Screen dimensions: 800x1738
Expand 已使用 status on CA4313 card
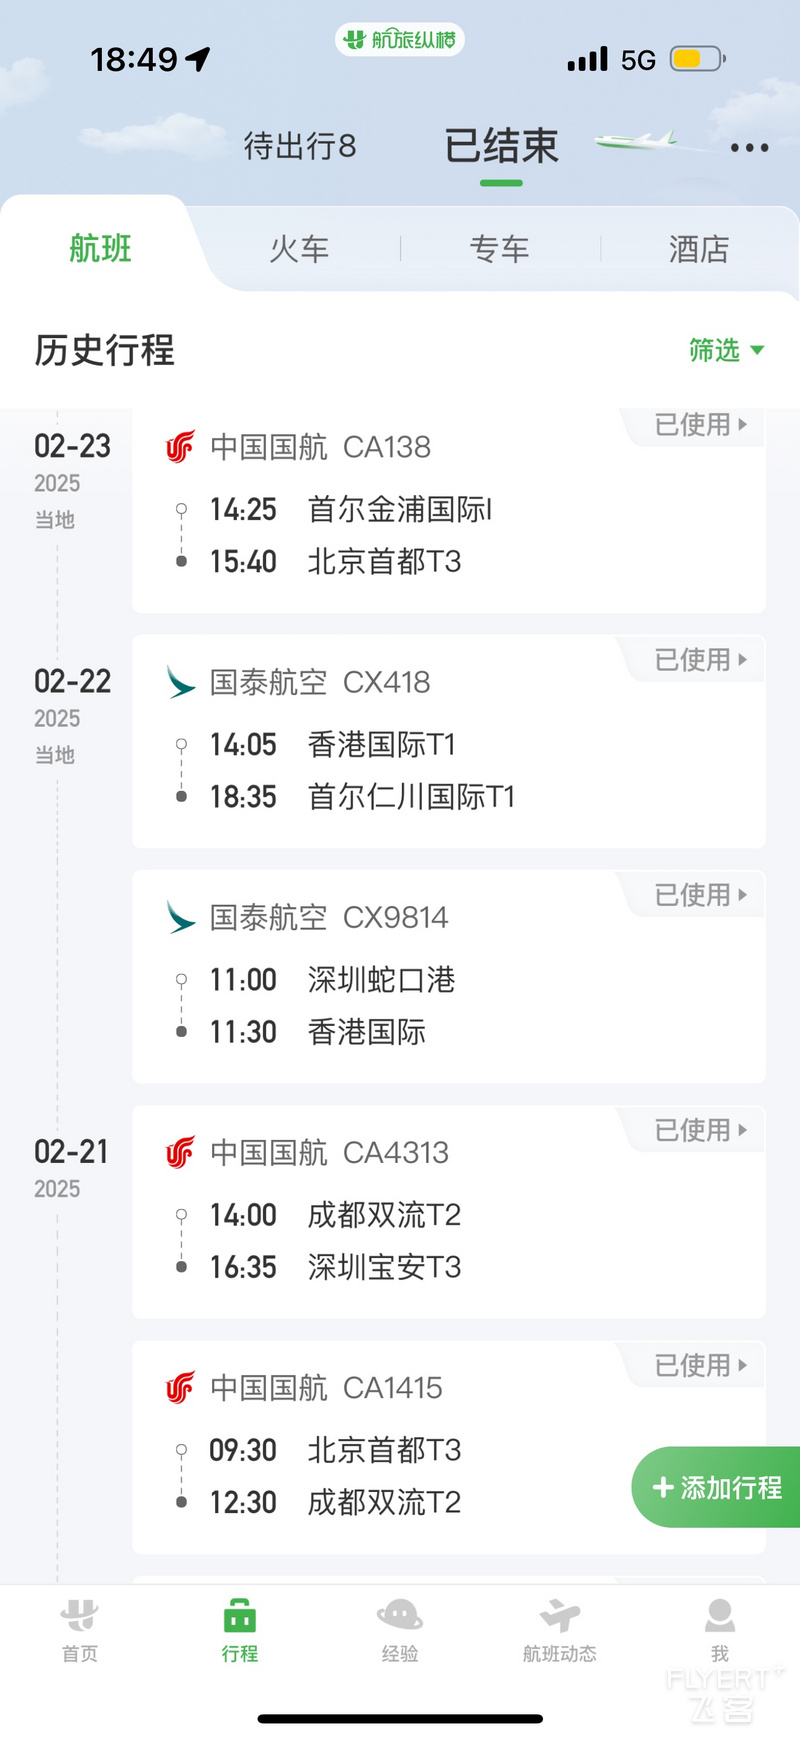[x=701, y=1130]
